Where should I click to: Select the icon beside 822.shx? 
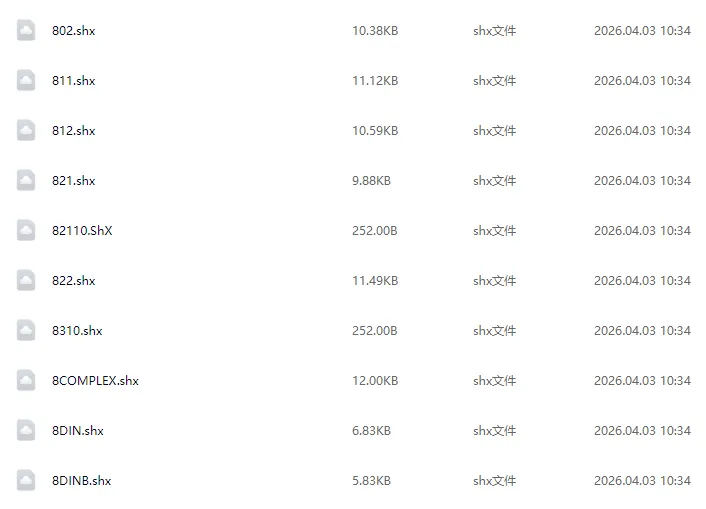tap(26, 280)
